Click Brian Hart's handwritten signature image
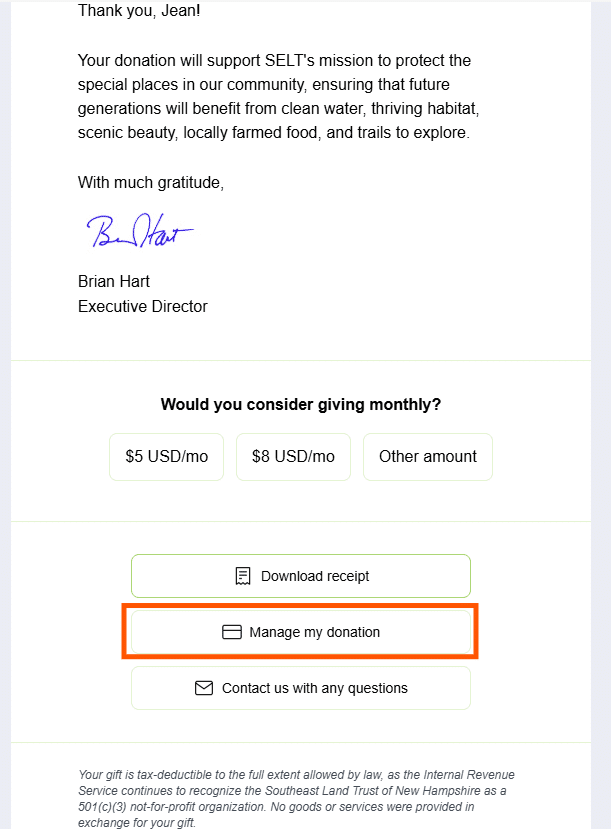This screenshot has width=611, height=829. [x=138, y=231]
